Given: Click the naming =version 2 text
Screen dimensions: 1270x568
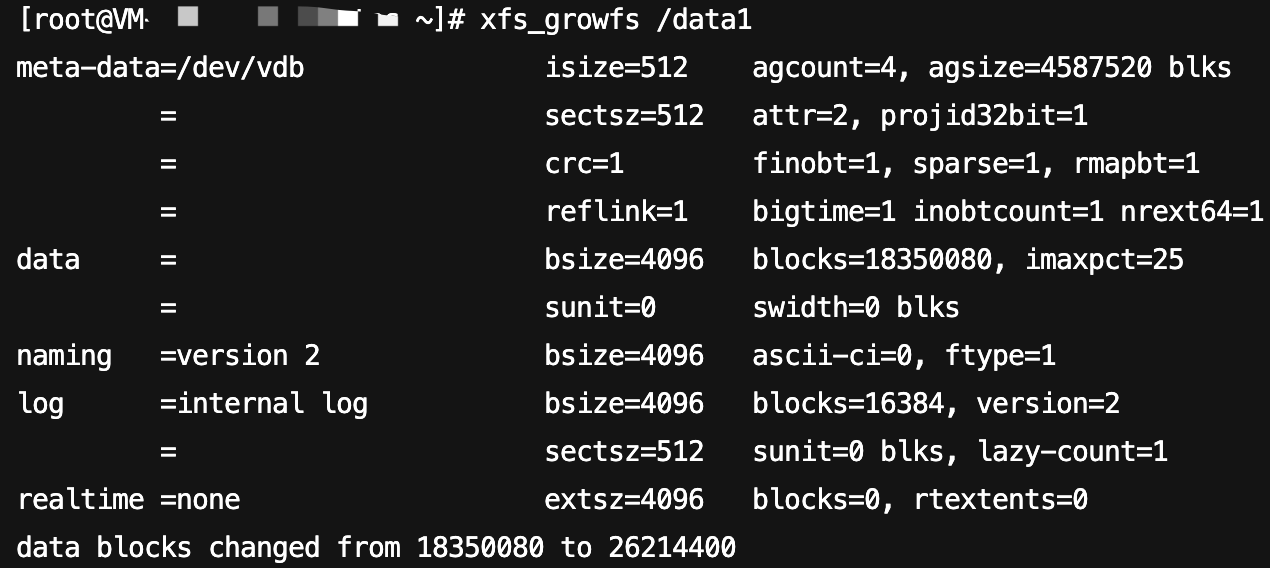Looking at the screenshot, I should pyautogui.click(x=168, y=356).
